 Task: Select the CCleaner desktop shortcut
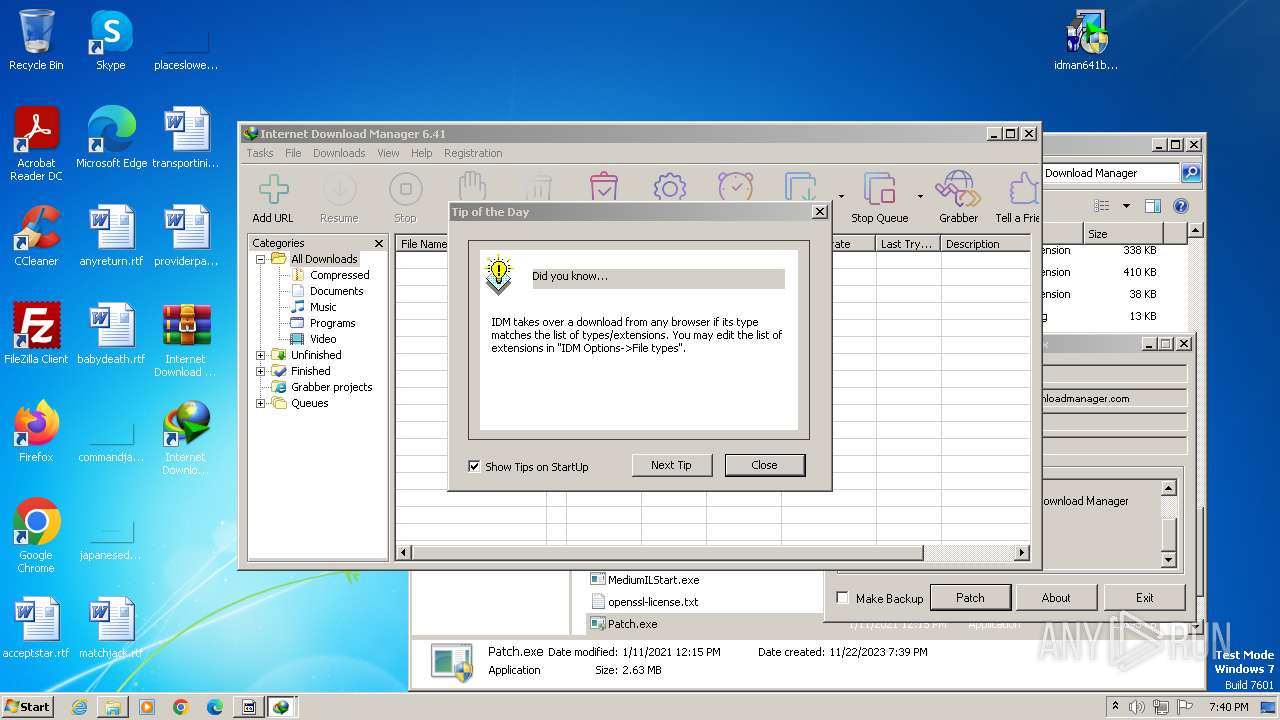(x=36, y=237)
